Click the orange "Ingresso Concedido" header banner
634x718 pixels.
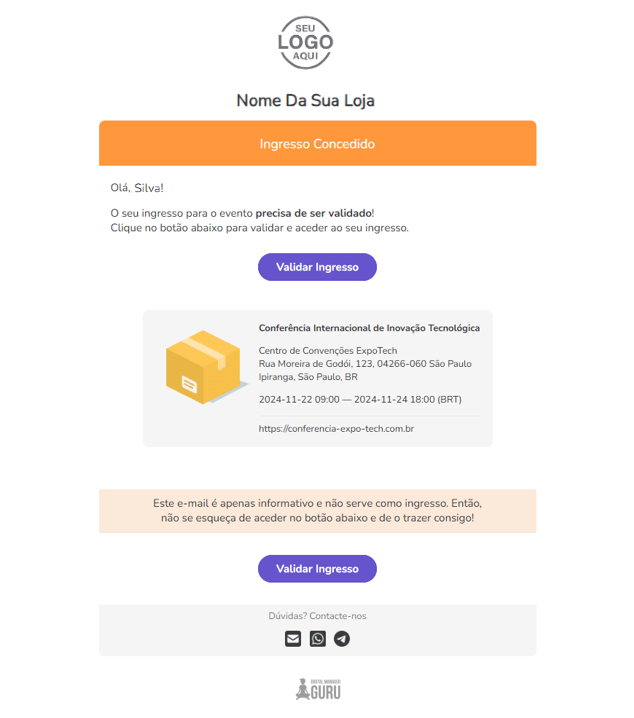pyautogui.click(x=317, y=144)
